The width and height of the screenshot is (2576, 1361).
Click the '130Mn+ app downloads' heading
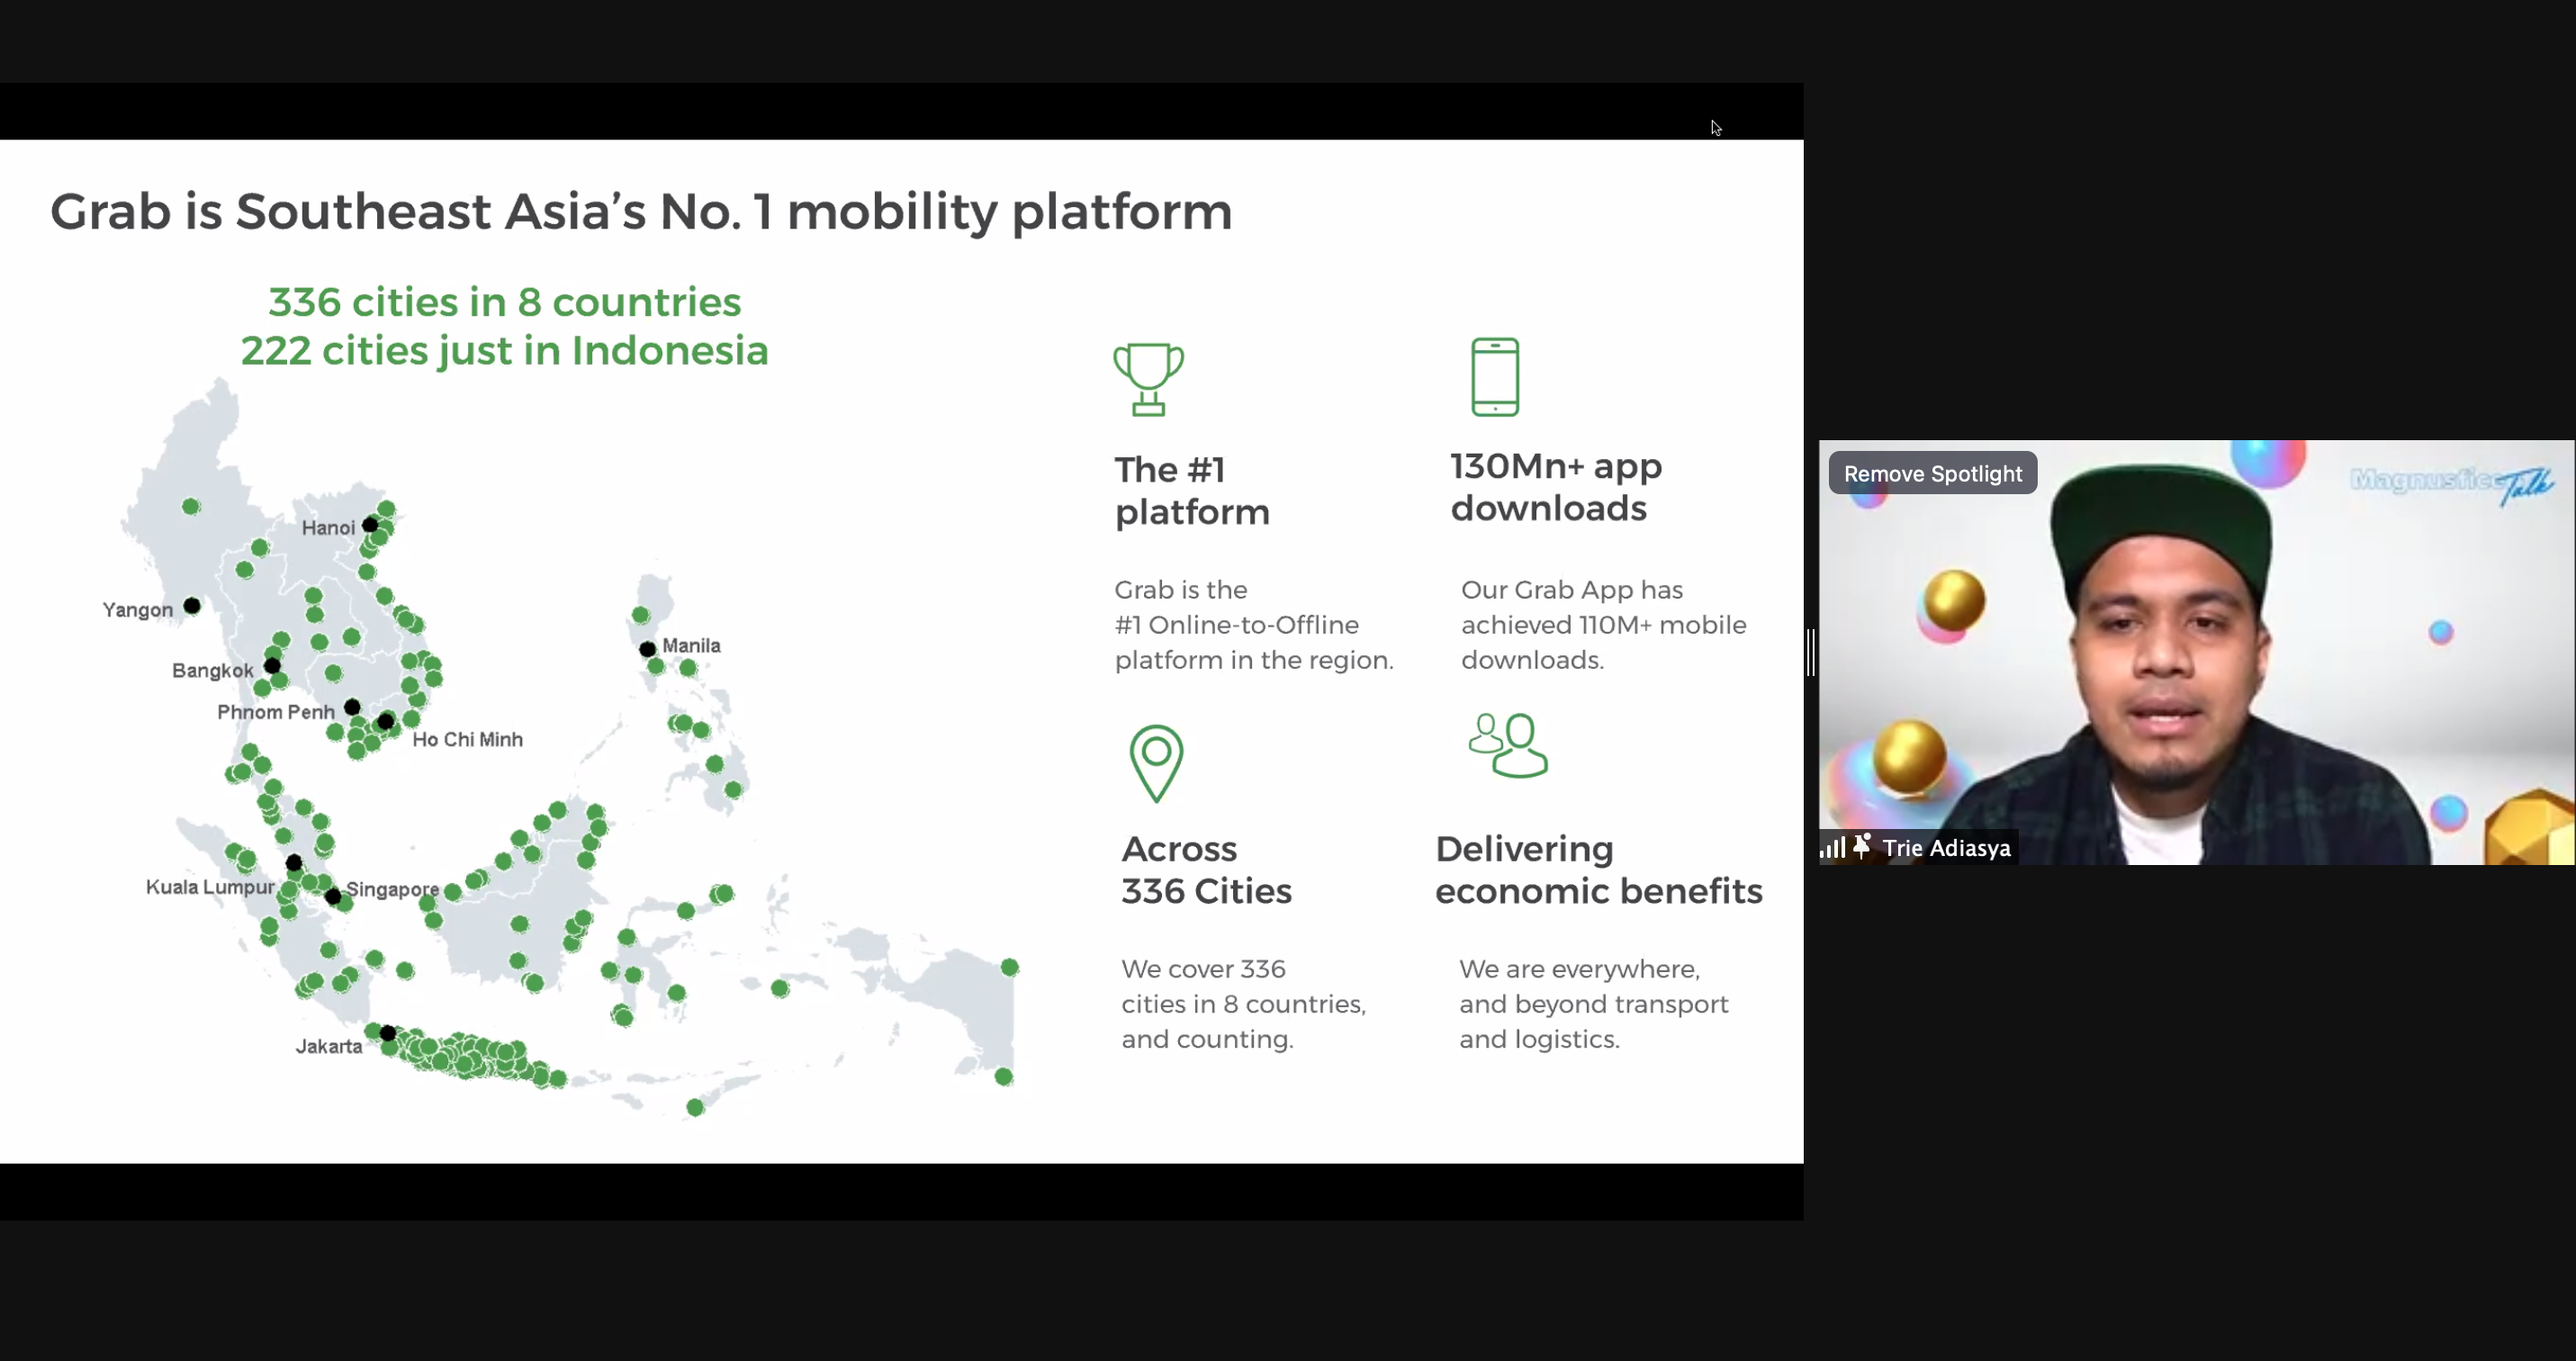point(1556,487)
